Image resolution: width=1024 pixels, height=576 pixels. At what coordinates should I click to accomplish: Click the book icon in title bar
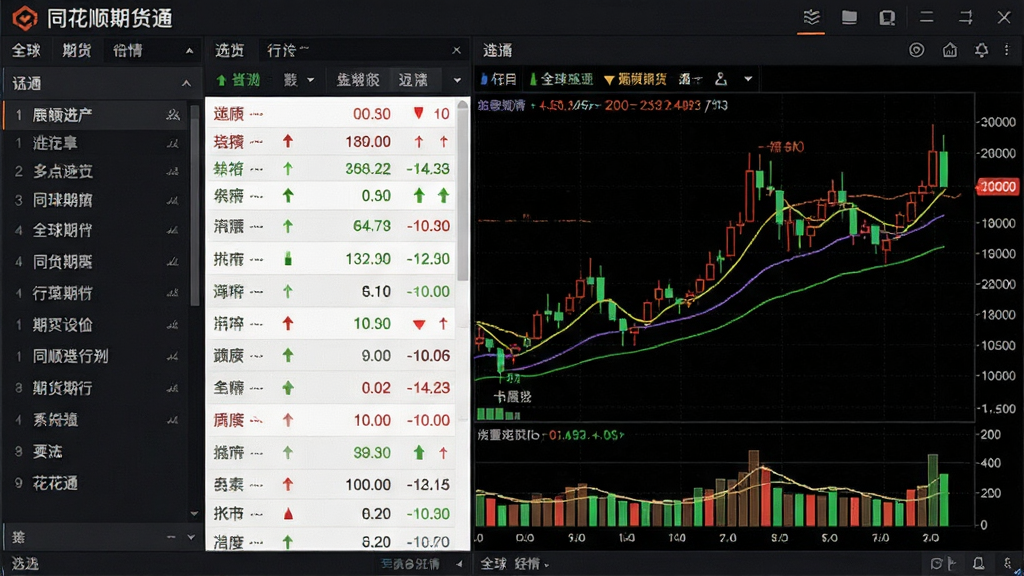click(x=887, y=18)
